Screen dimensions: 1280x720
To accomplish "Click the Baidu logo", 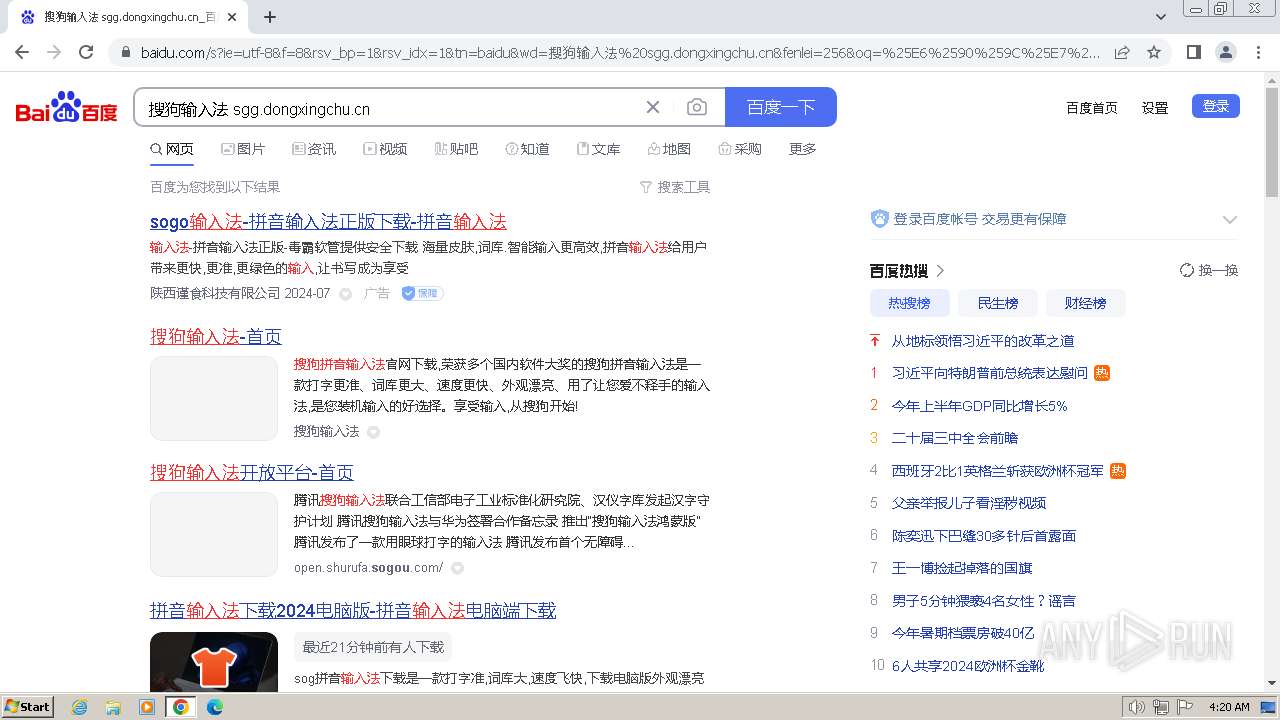I will (x=66, y=107).
